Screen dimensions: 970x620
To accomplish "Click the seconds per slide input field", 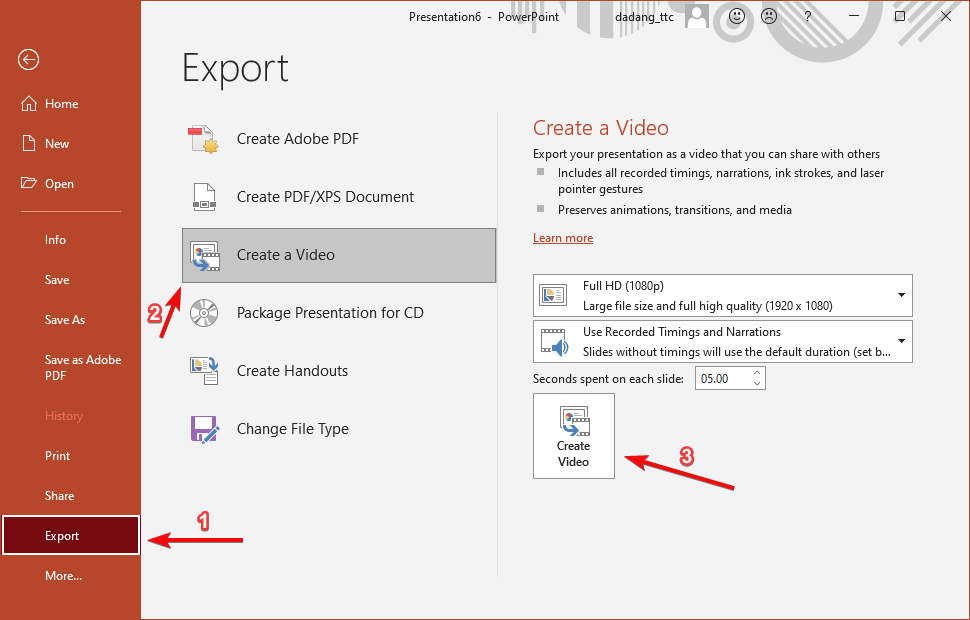I will (x=720, y=378).
